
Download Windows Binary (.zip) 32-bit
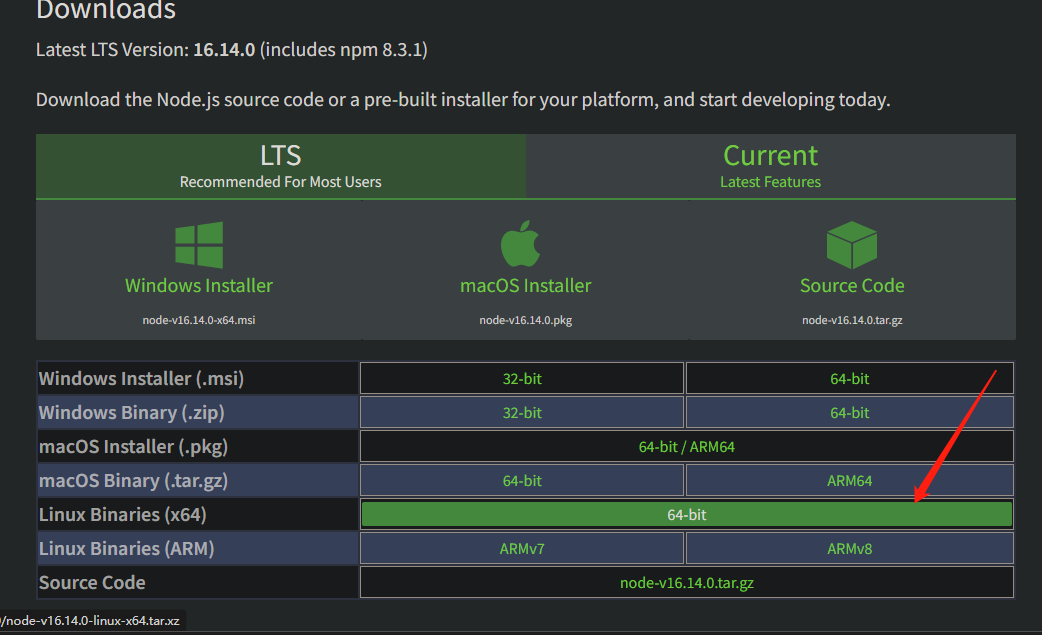[x=522, y=412]
